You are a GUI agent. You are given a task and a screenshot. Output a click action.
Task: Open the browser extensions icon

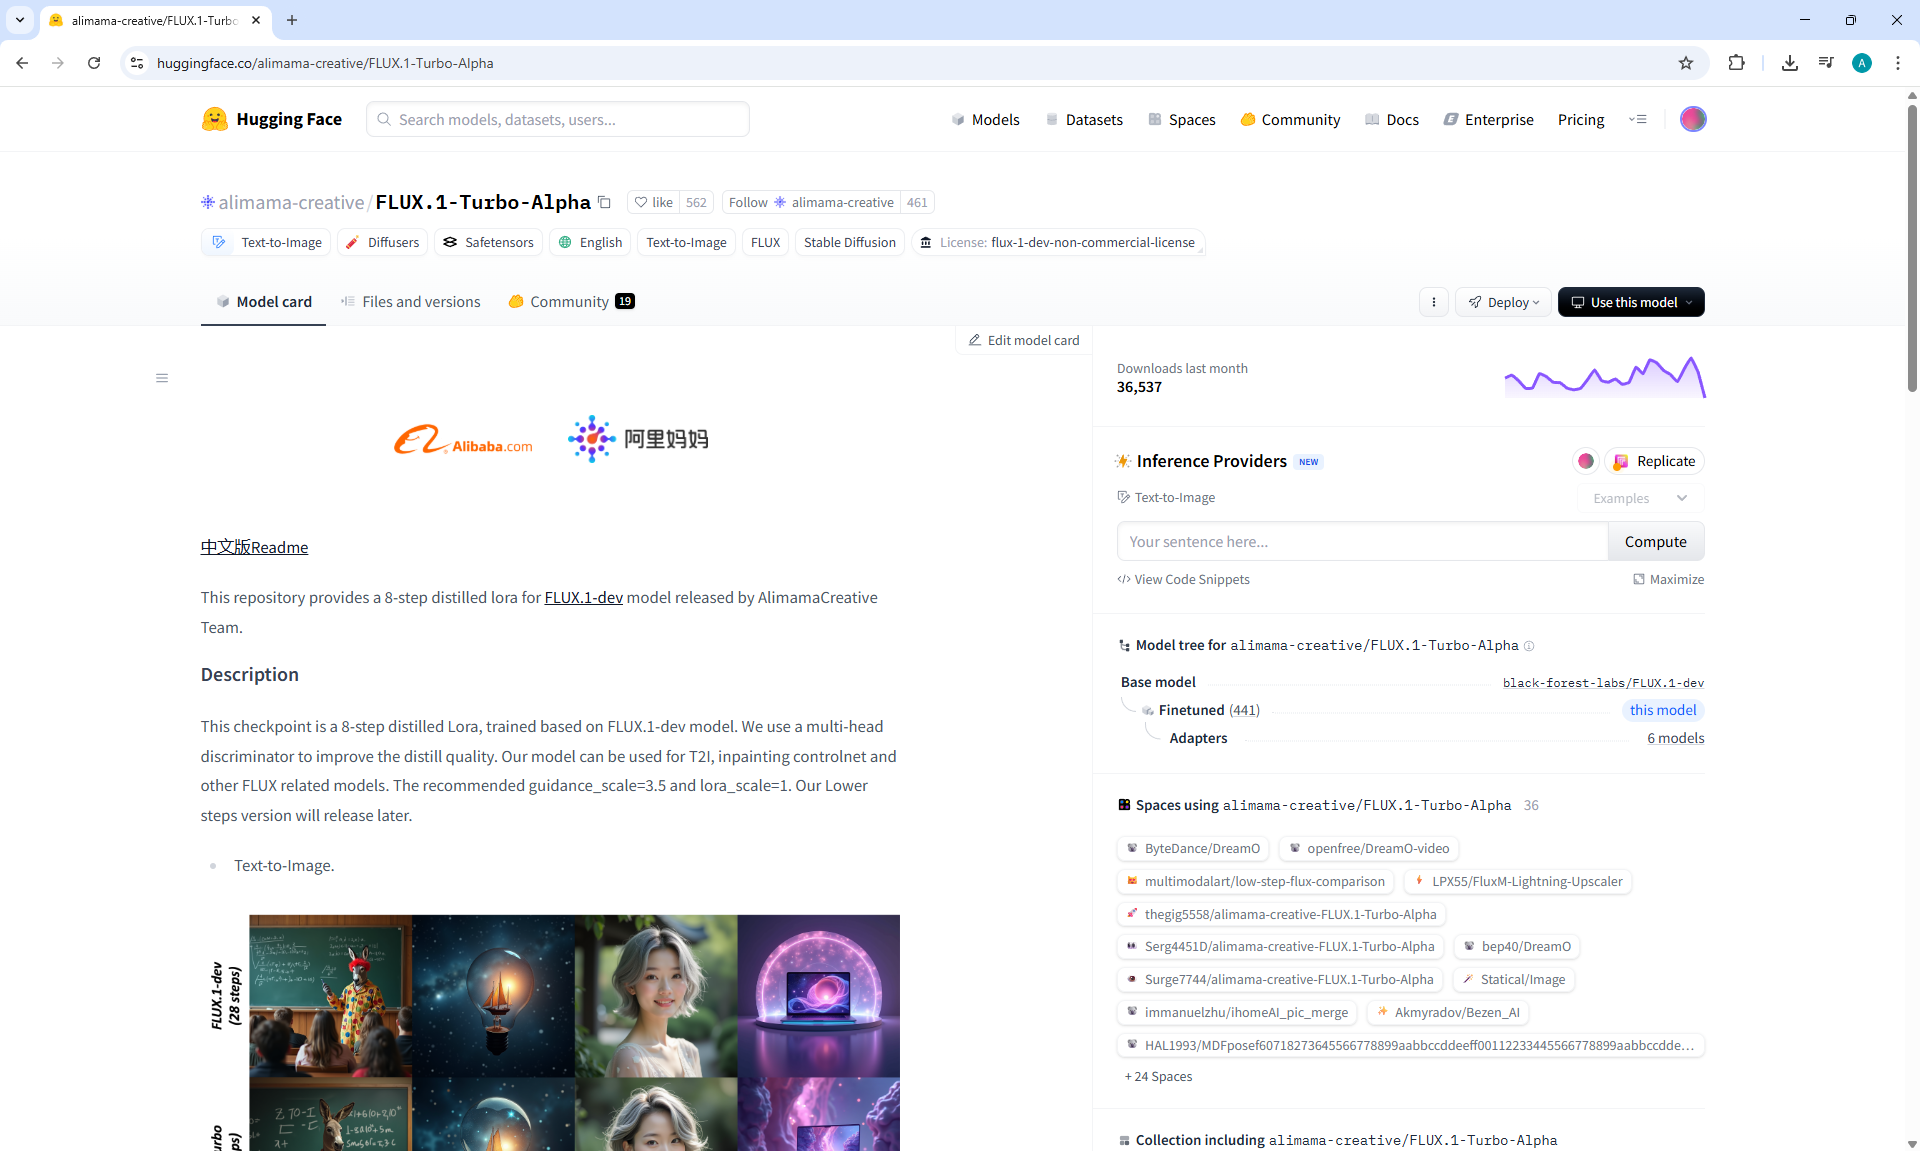[1736, 63]
